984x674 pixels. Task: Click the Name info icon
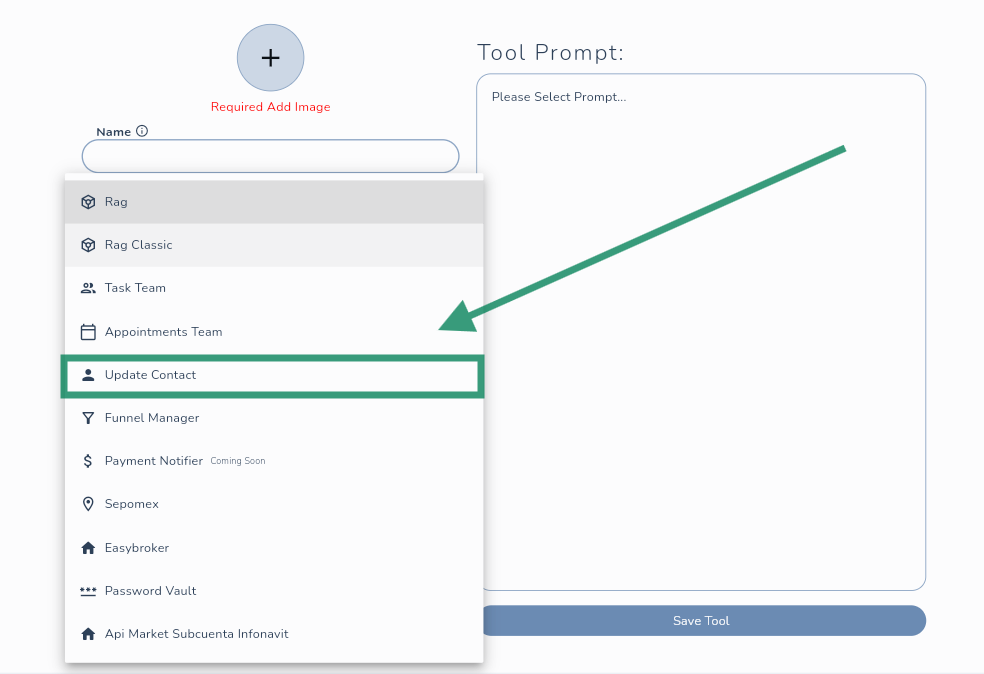[142, 131]
